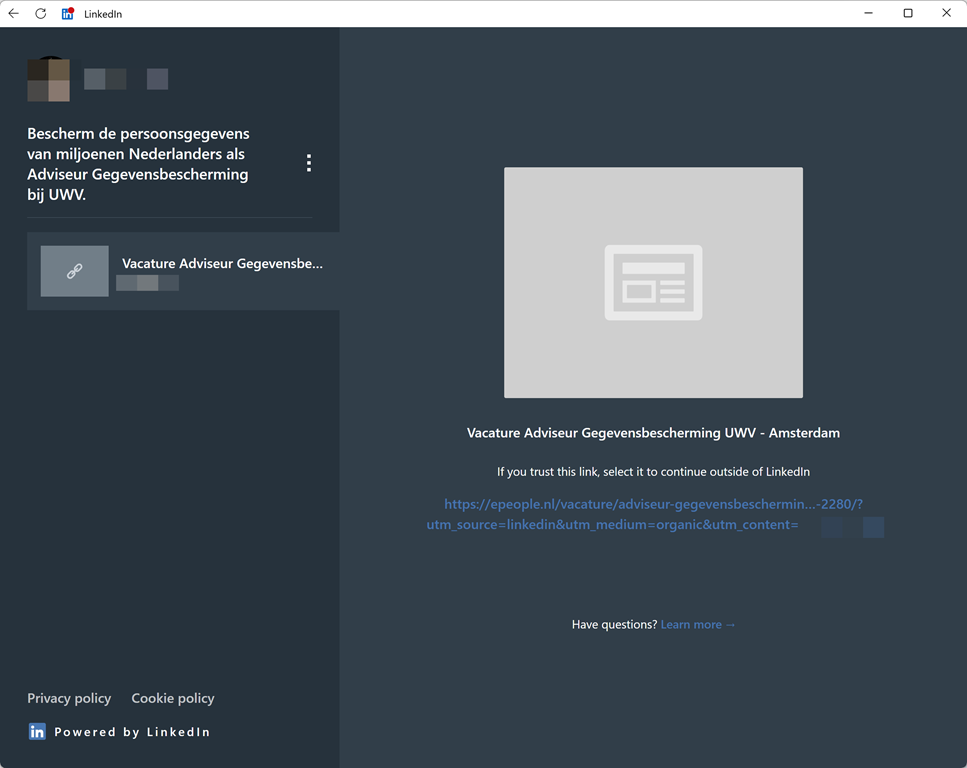Screen dimensions: 967x768
Task: Open the three-dot more options menu
Action: coord(309,163)
